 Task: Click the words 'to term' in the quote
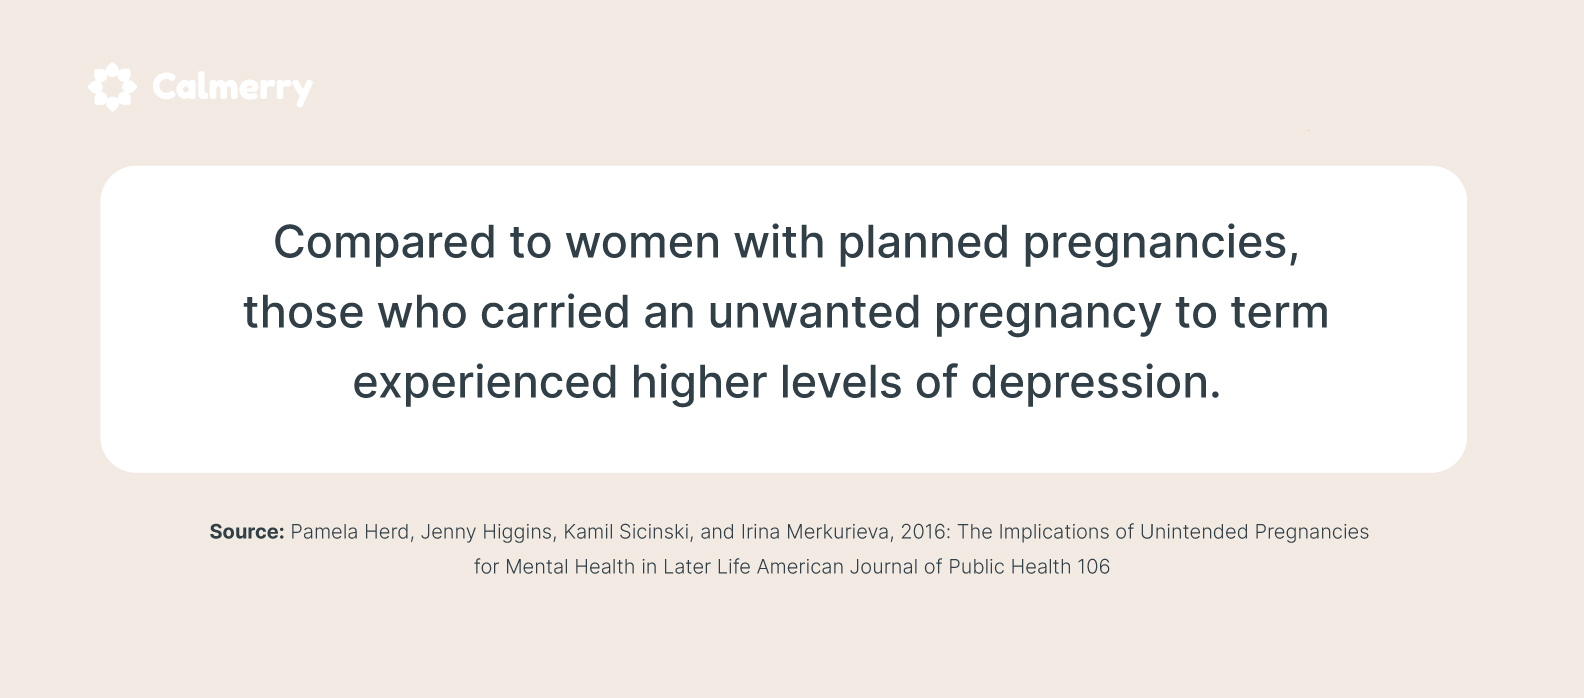point(1246,313)
